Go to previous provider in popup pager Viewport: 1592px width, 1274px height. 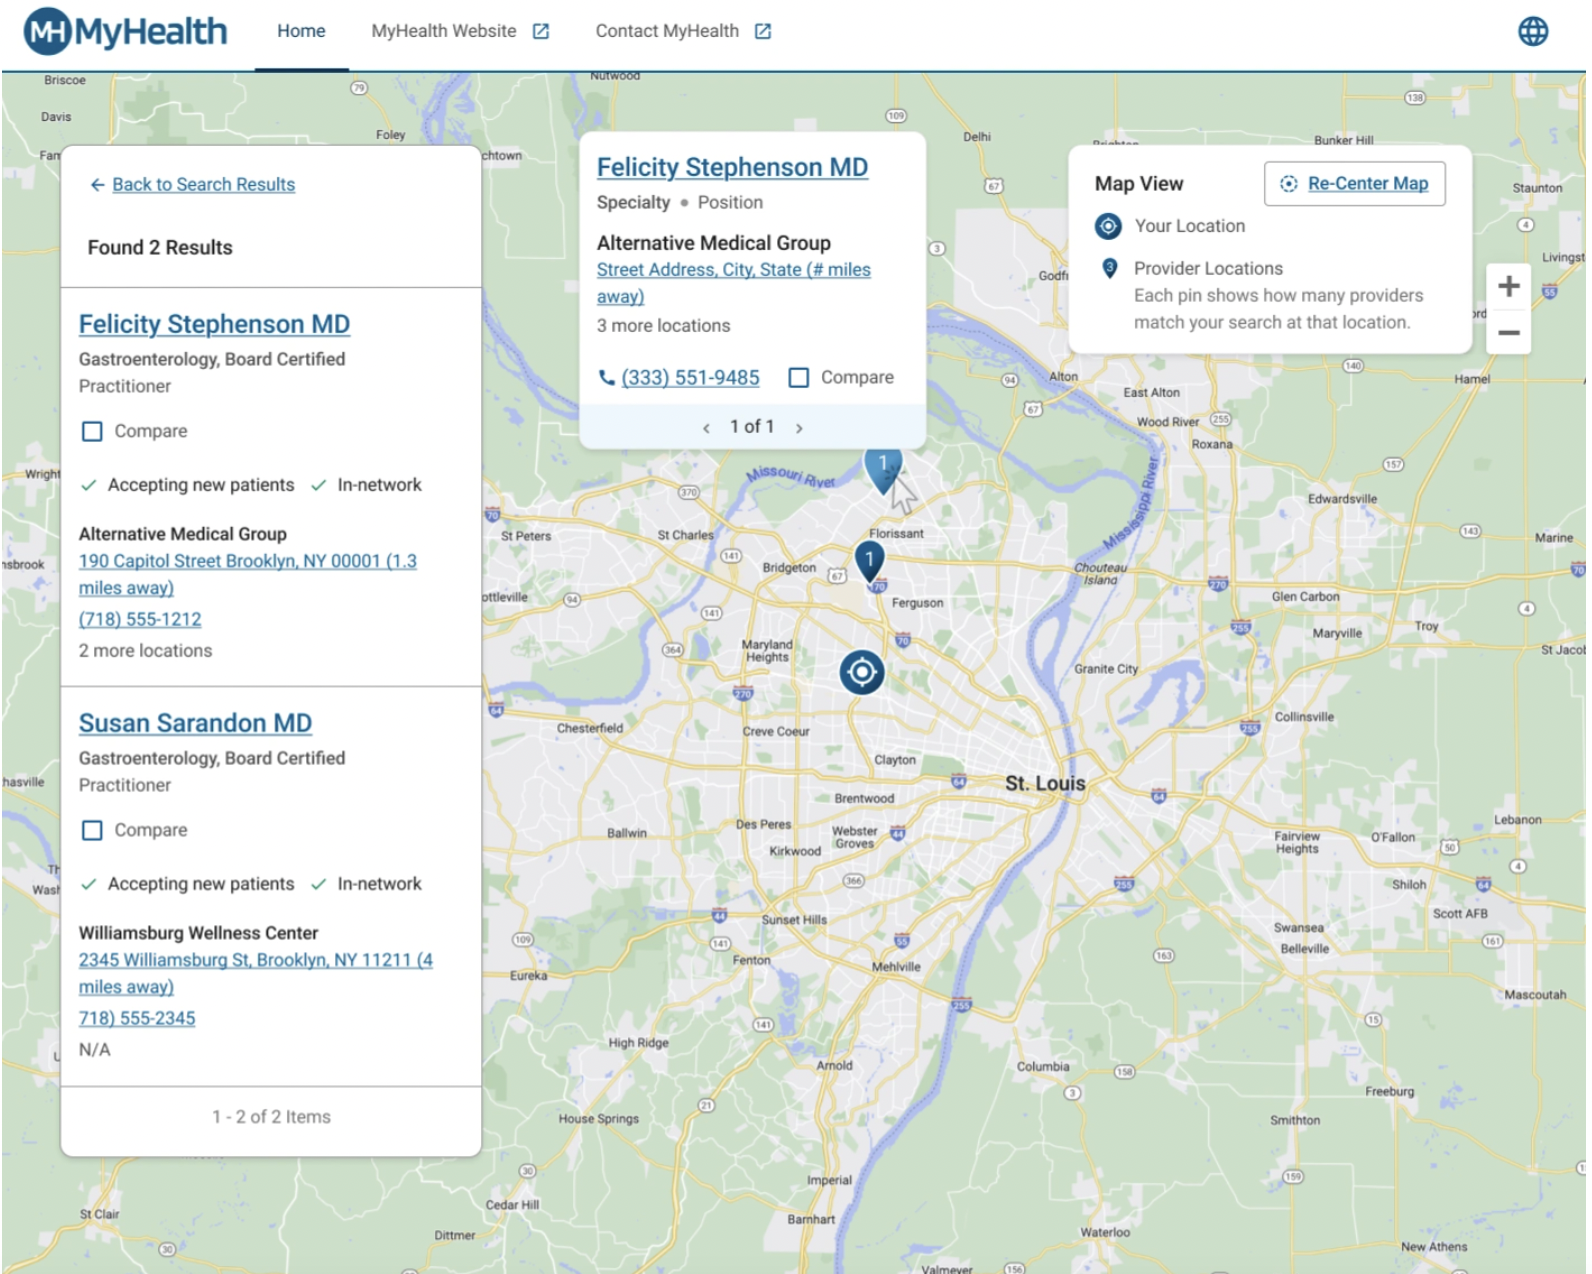pos(706,428)
